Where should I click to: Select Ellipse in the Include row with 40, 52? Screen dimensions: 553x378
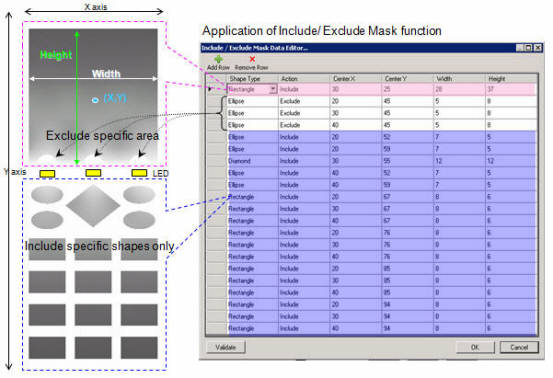coord(253,173)
